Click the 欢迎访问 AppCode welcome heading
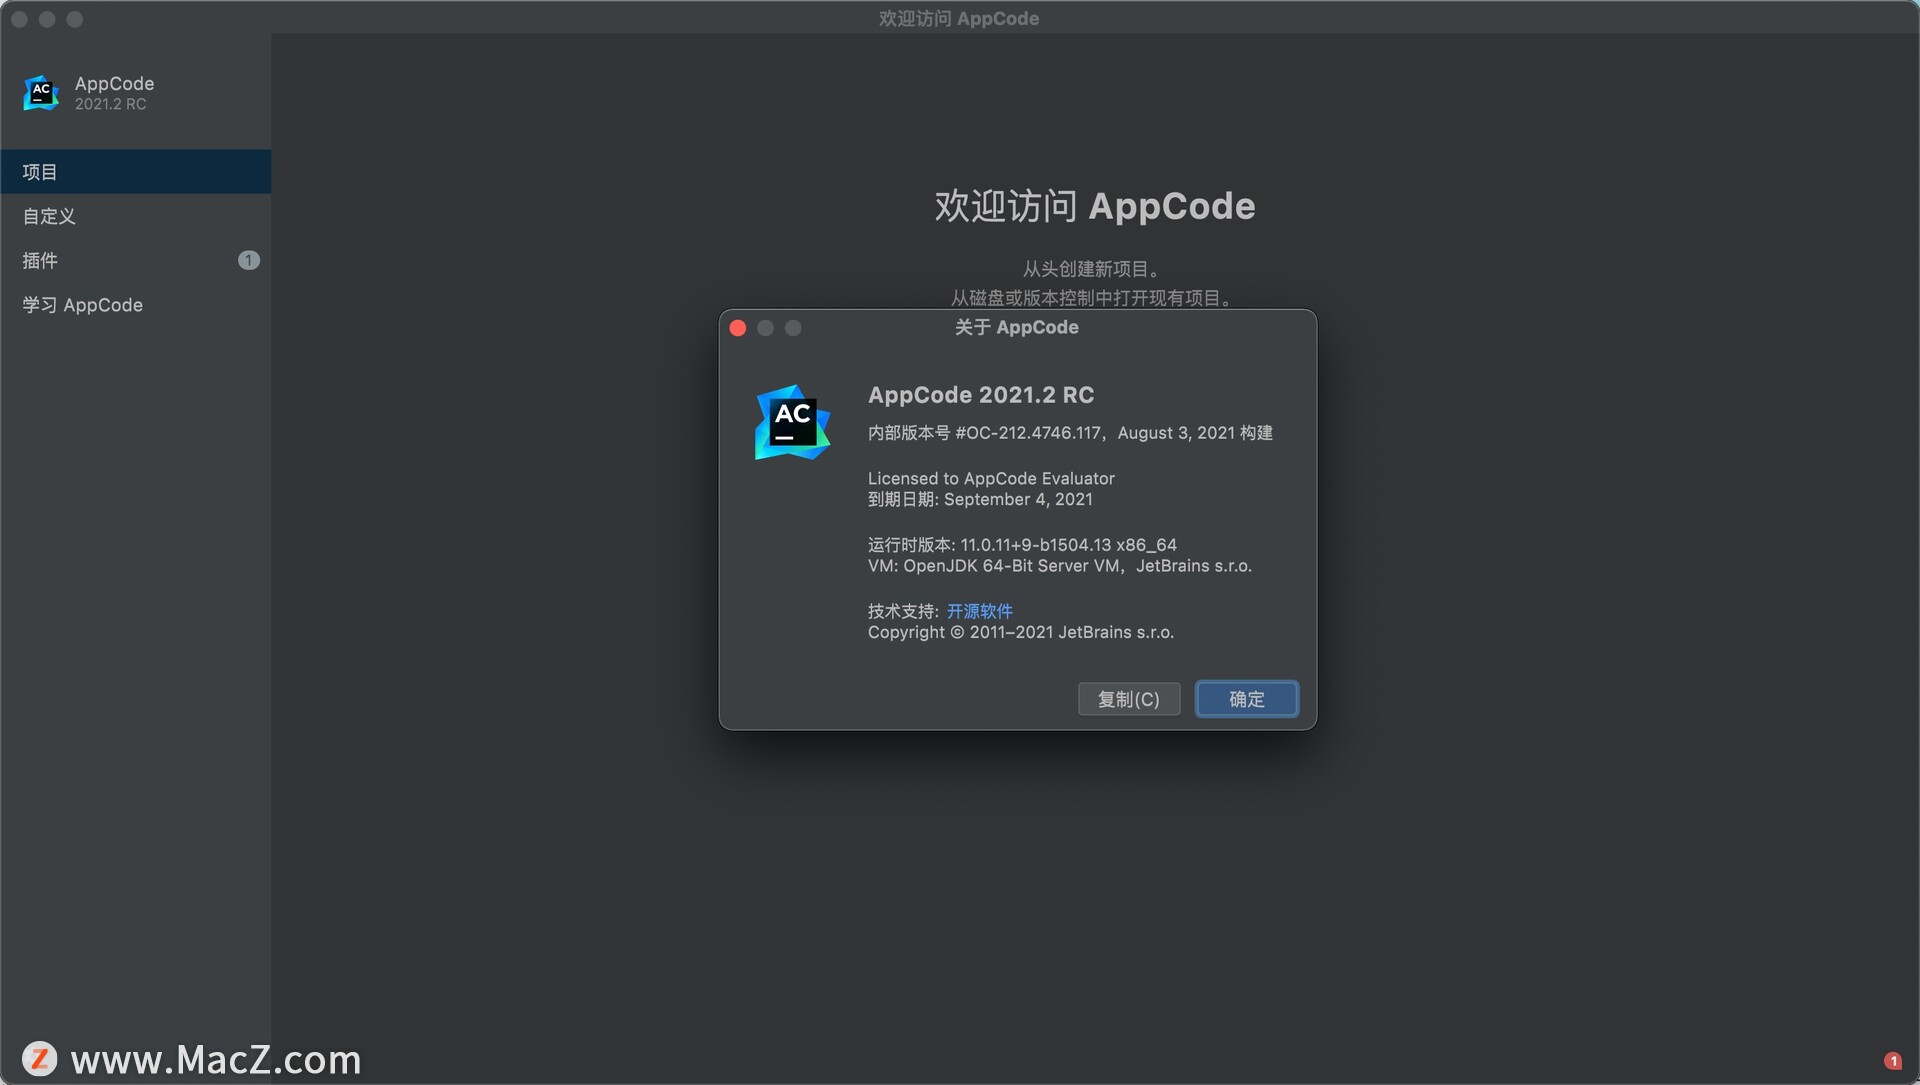This screenshot has width=1920, height=1085. (1095, 206)
